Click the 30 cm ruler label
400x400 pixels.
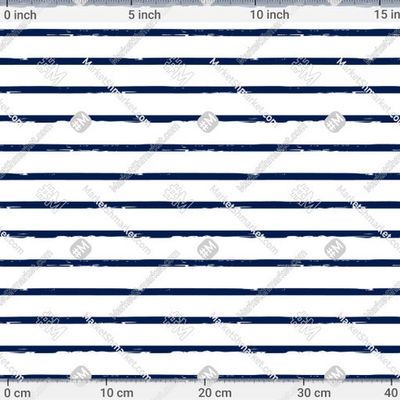click(x=314, y=393)
